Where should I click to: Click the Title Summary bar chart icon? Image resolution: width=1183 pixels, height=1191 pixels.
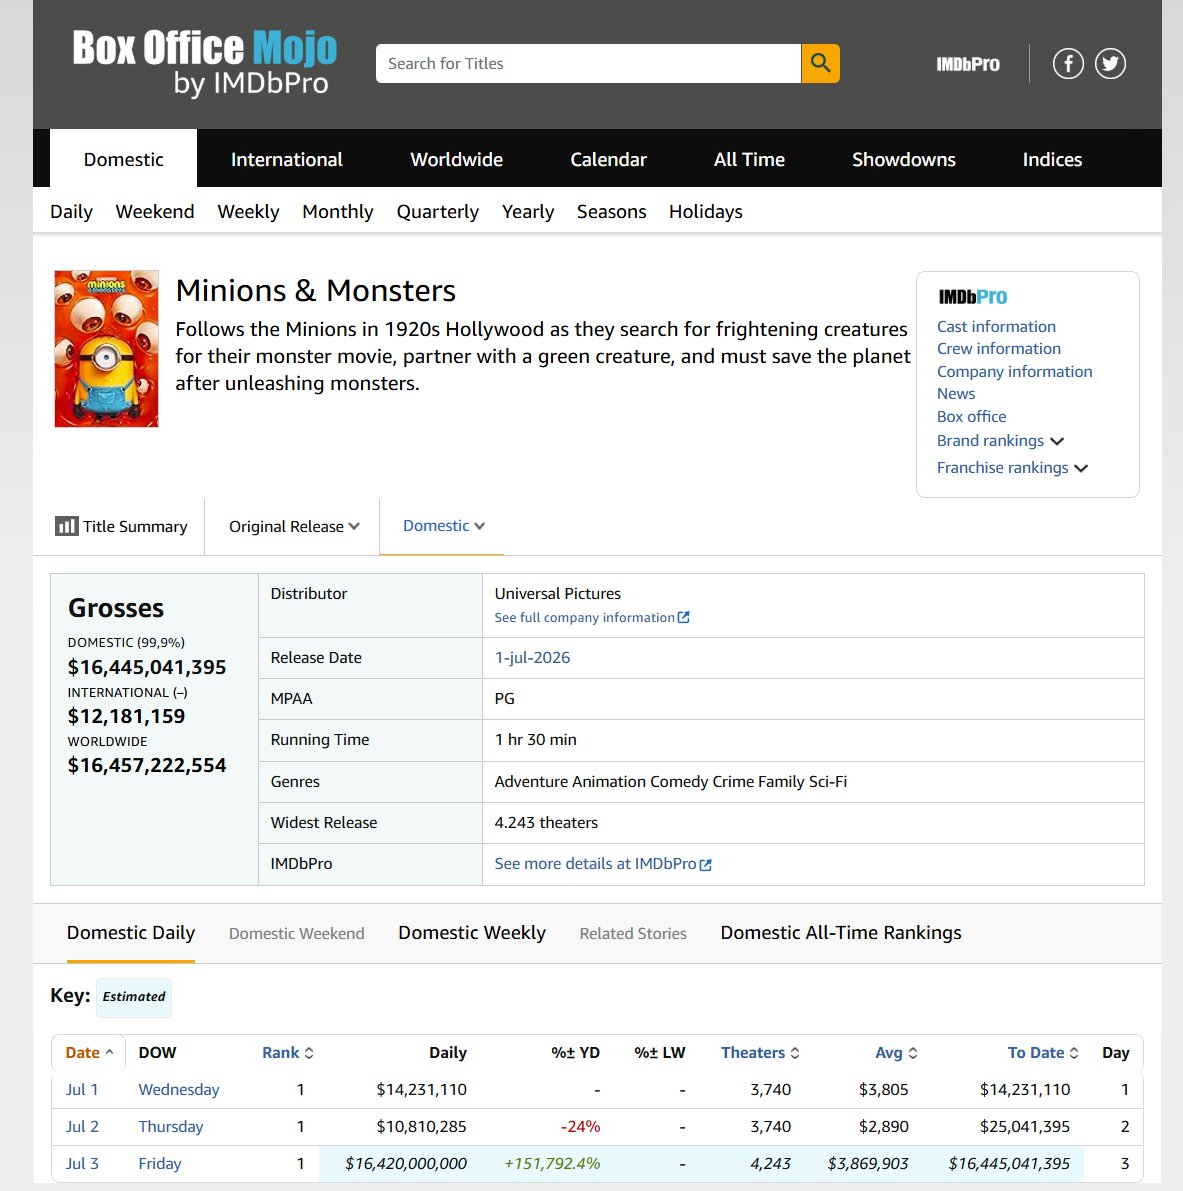pyautogui.click(x=66, y=526)
